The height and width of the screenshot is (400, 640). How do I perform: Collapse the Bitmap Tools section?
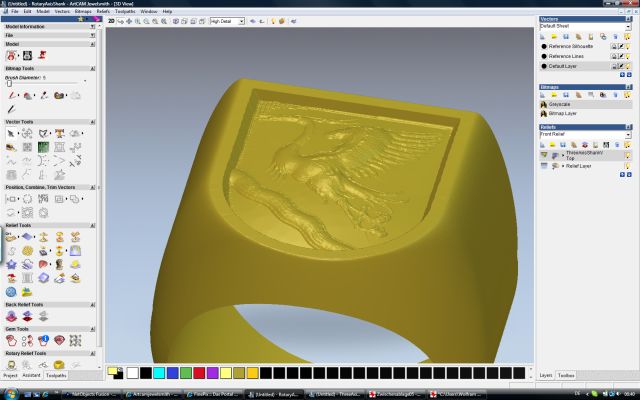tap(93, 68)
